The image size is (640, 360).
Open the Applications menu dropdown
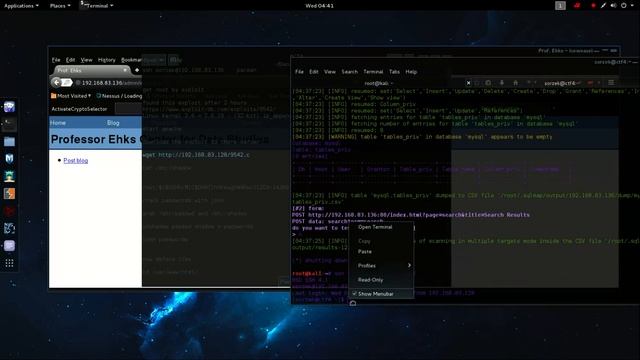click(x=21, y=6)
